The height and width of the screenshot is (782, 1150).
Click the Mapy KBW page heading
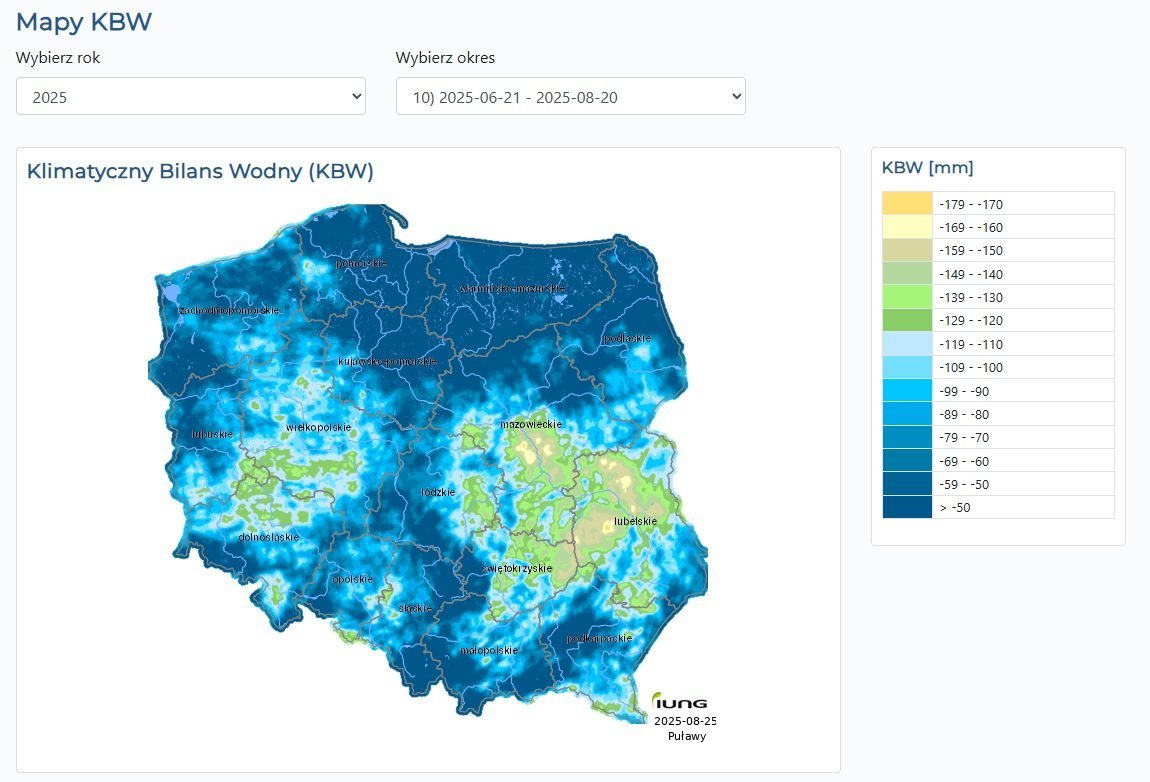[x=84, y=22]
